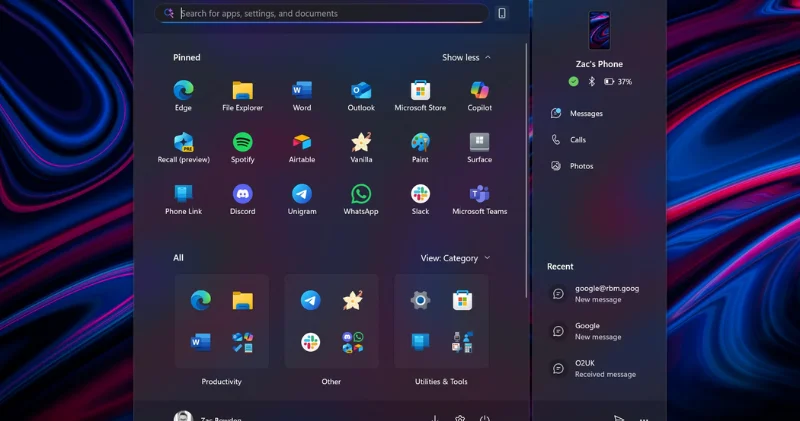Open the View: Category dropdown
The width and height of the screenshot is (800, 421).
pyautogui.click(x=455, y=258)
